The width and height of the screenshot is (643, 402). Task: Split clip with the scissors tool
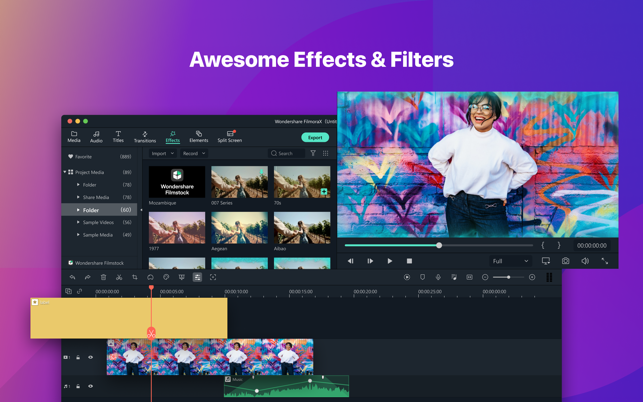[x=119, y=277]
